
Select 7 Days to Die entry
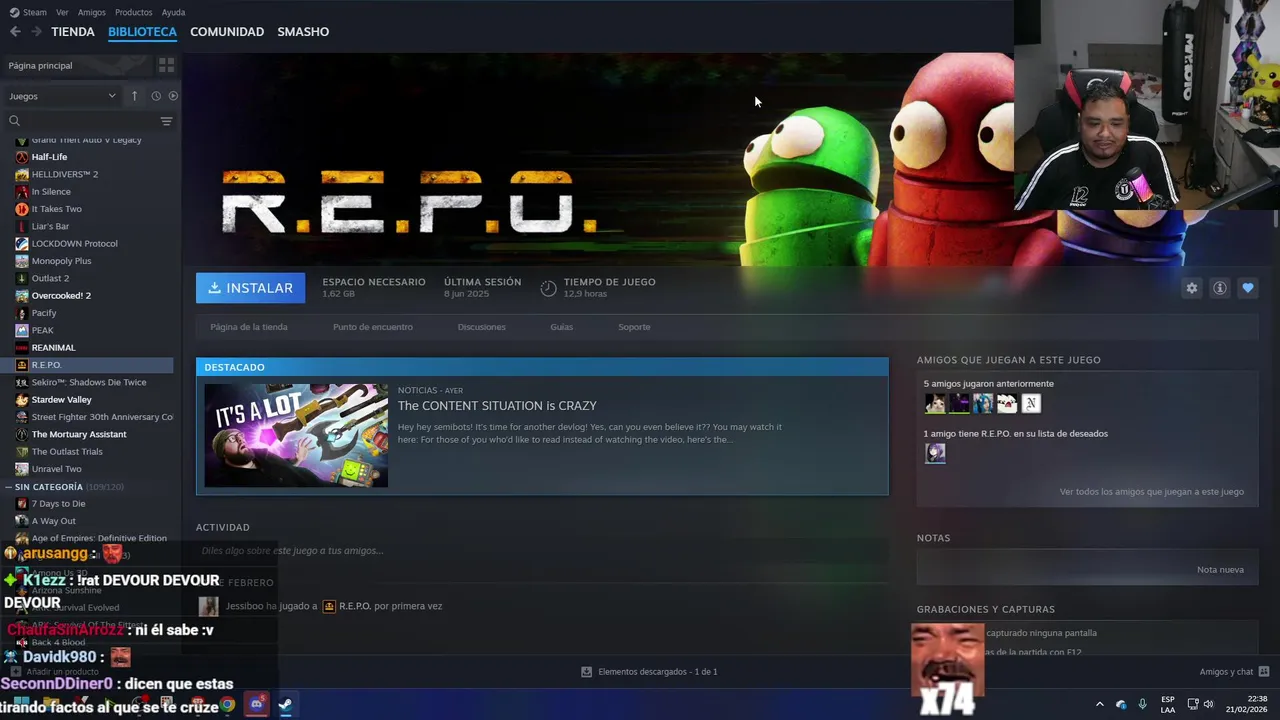58,504
